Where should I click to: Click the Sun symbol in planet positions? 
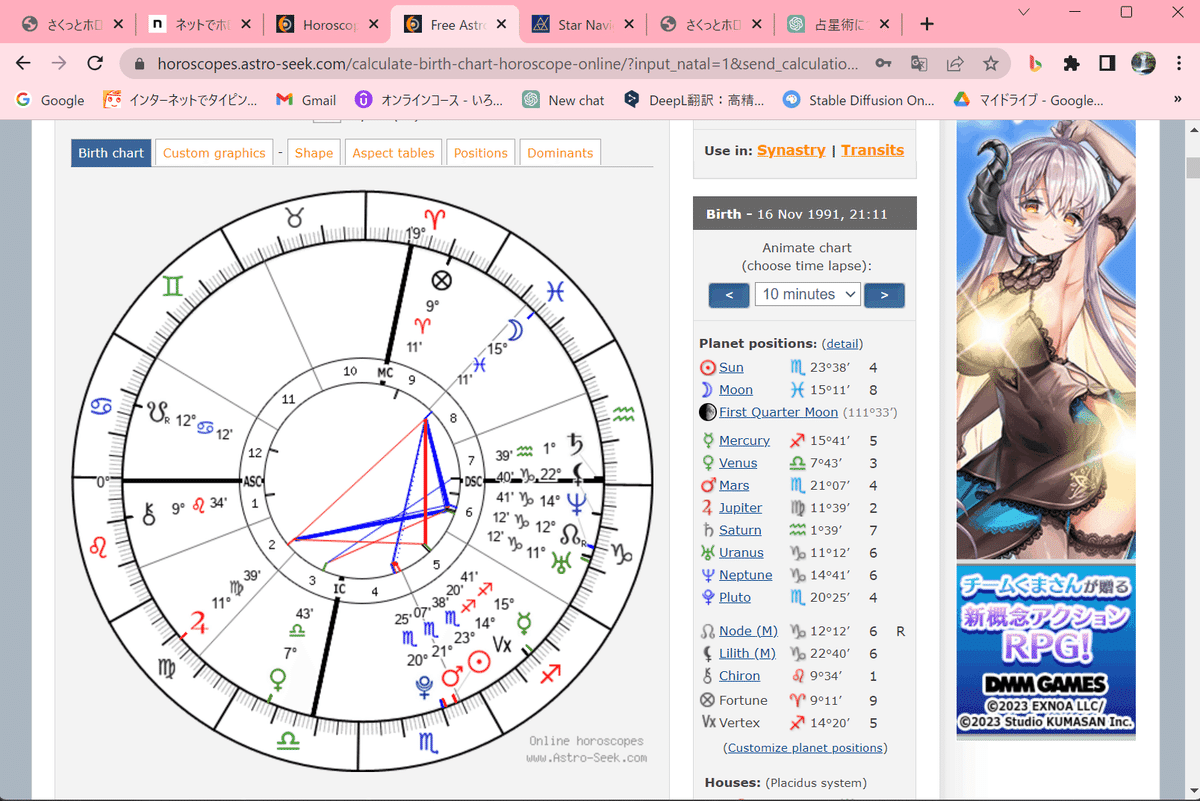coord(708,368)
